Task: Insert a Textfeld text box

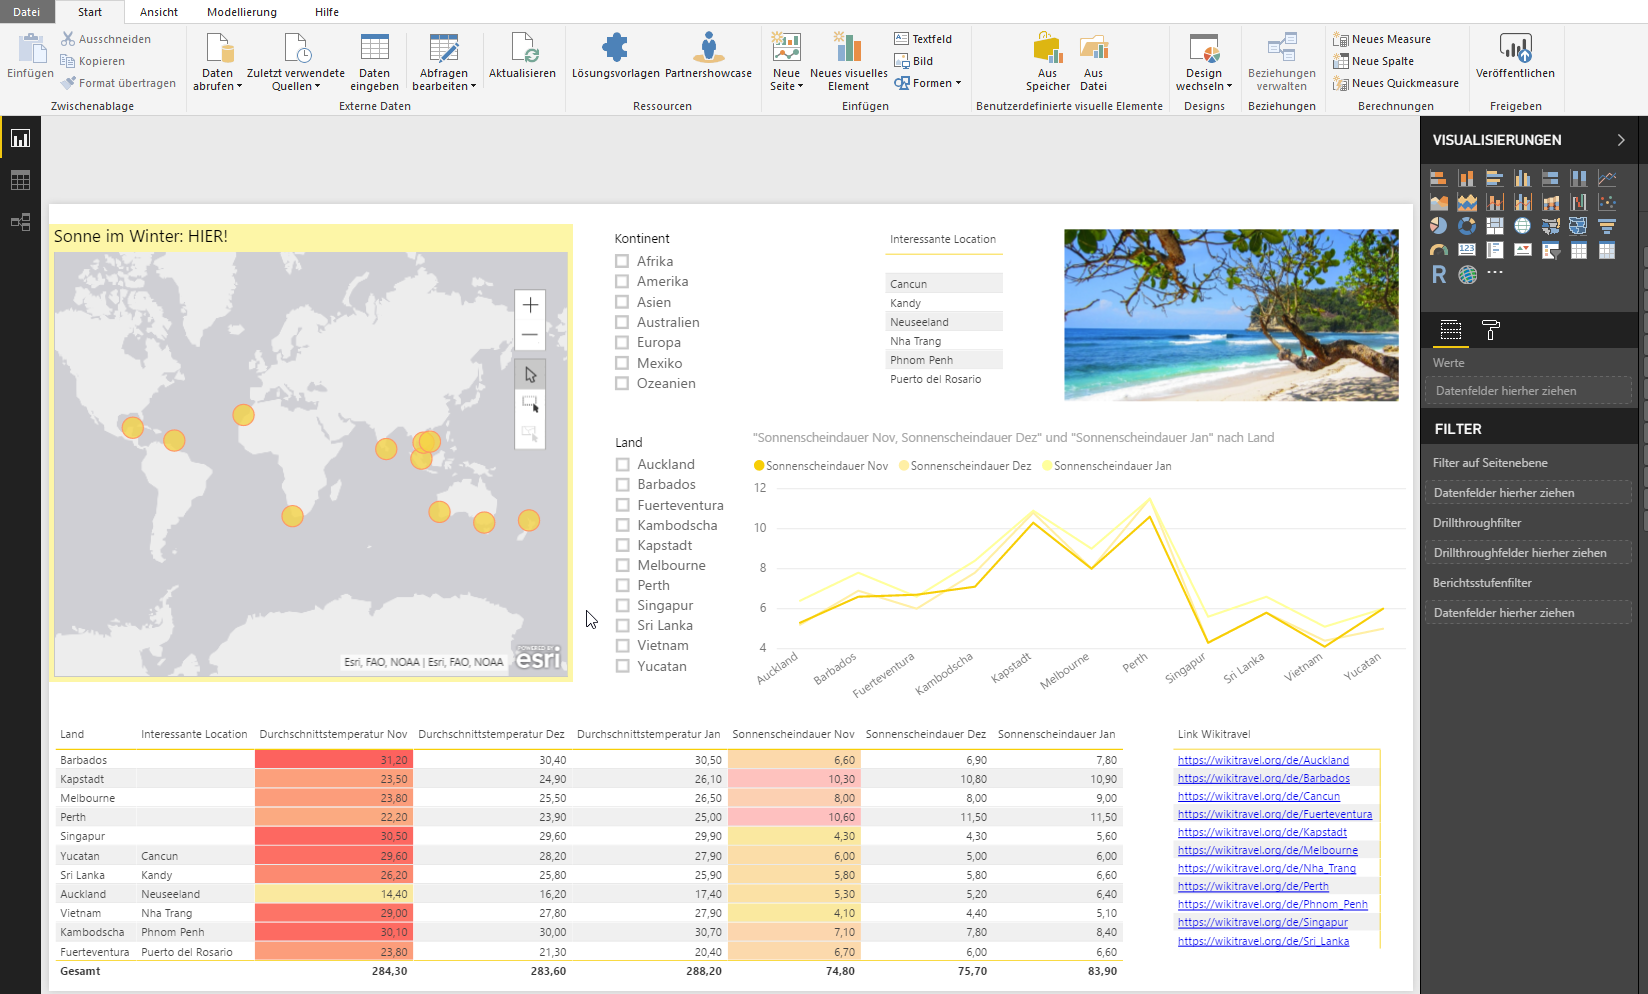Action: [923, 39]
